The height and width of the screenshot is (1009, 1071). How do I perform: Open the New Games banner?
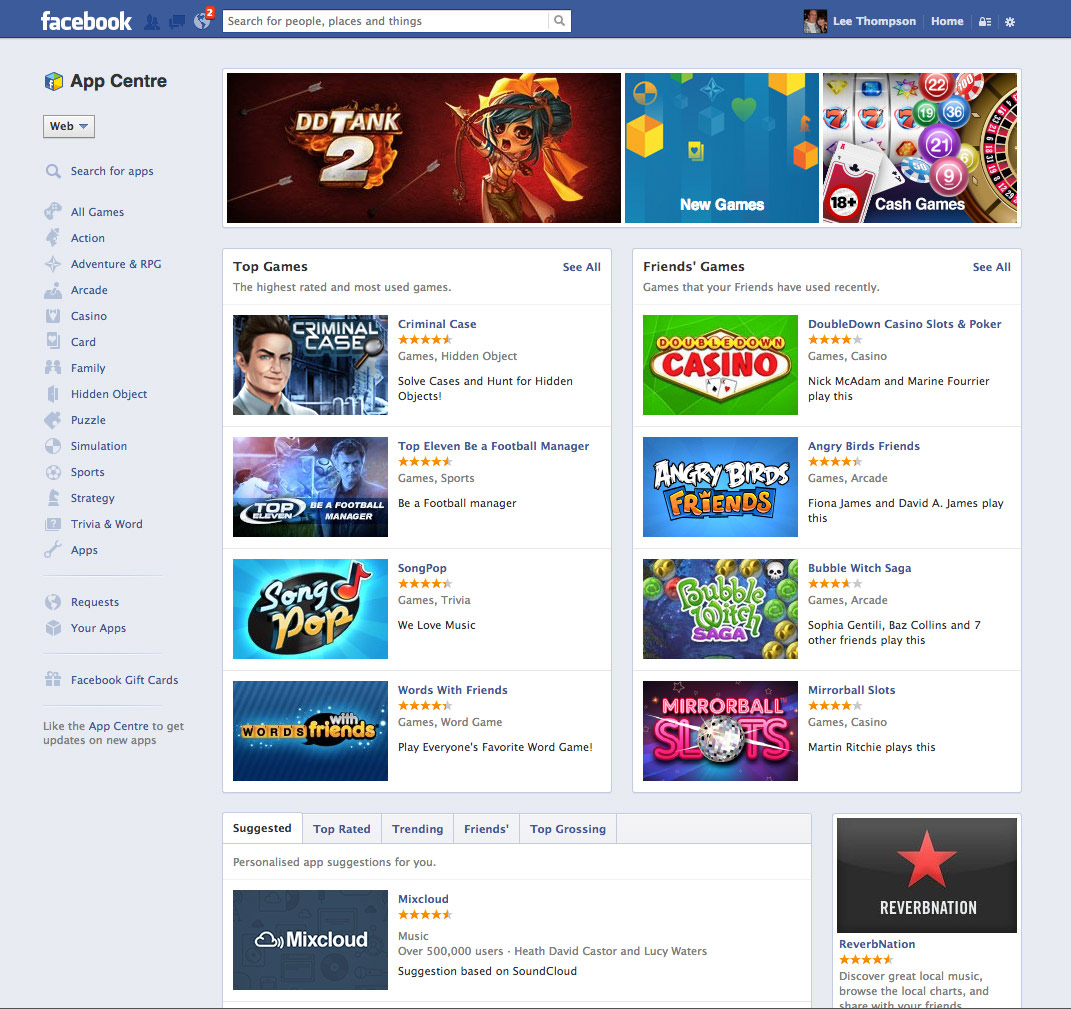click(721, 148)
